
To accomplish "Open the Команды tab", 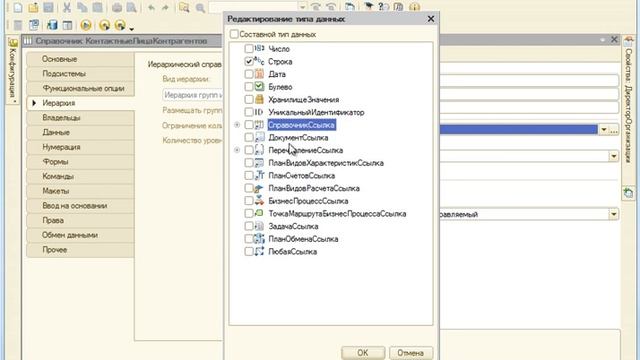I will coord(80,177).
